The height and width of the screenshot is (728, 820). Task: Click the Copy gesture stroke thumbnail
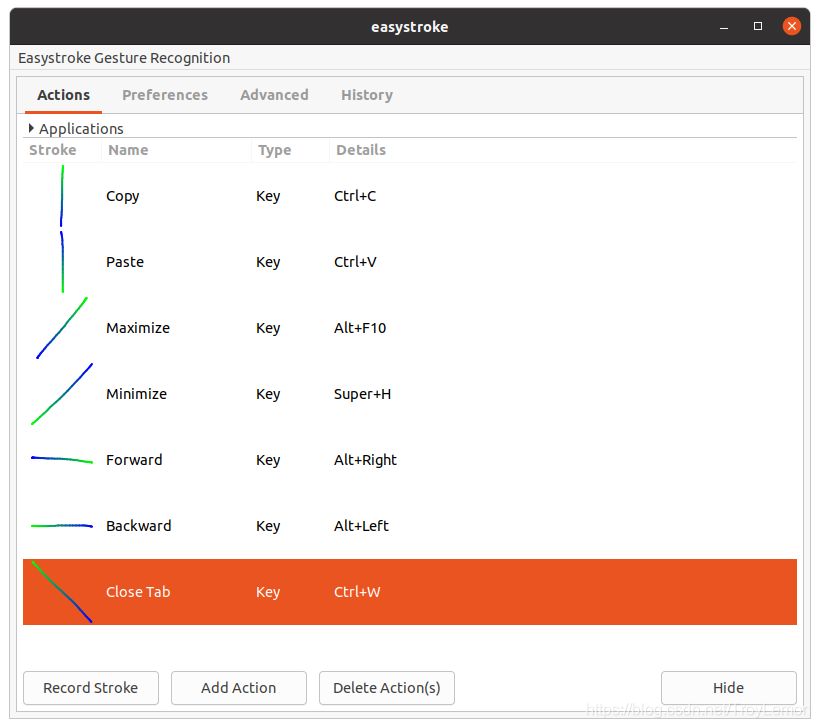point(62,196)
